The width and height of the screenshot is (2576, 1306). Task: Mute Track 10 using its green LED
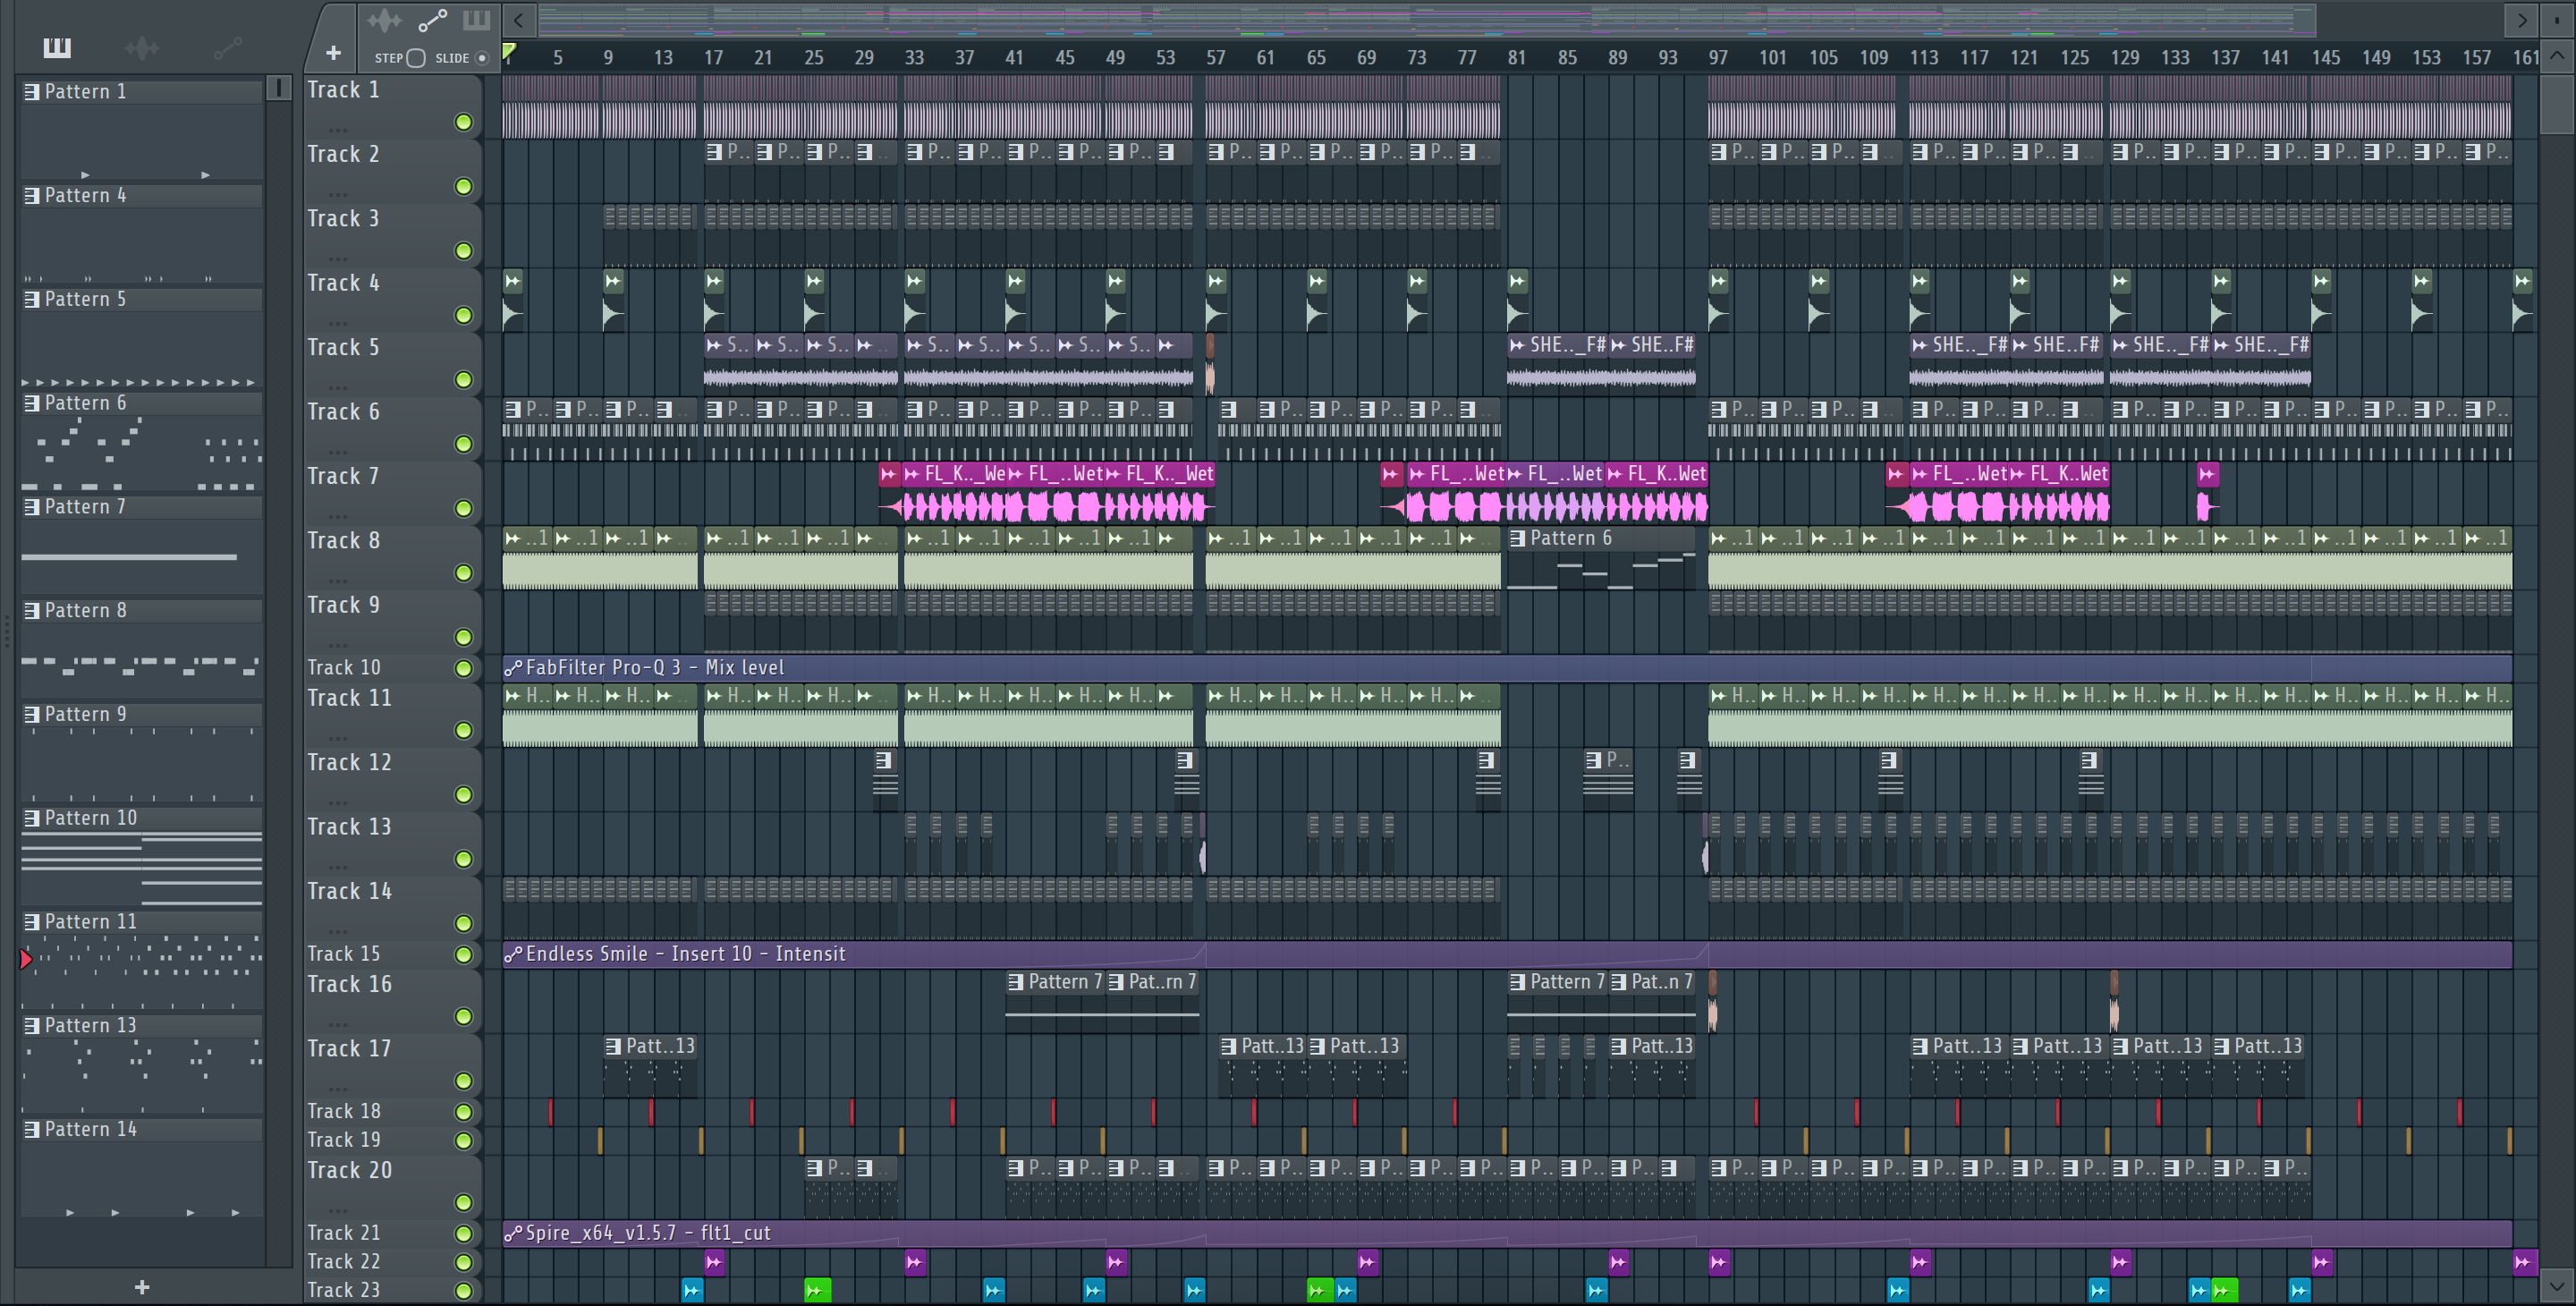point(463,668)
